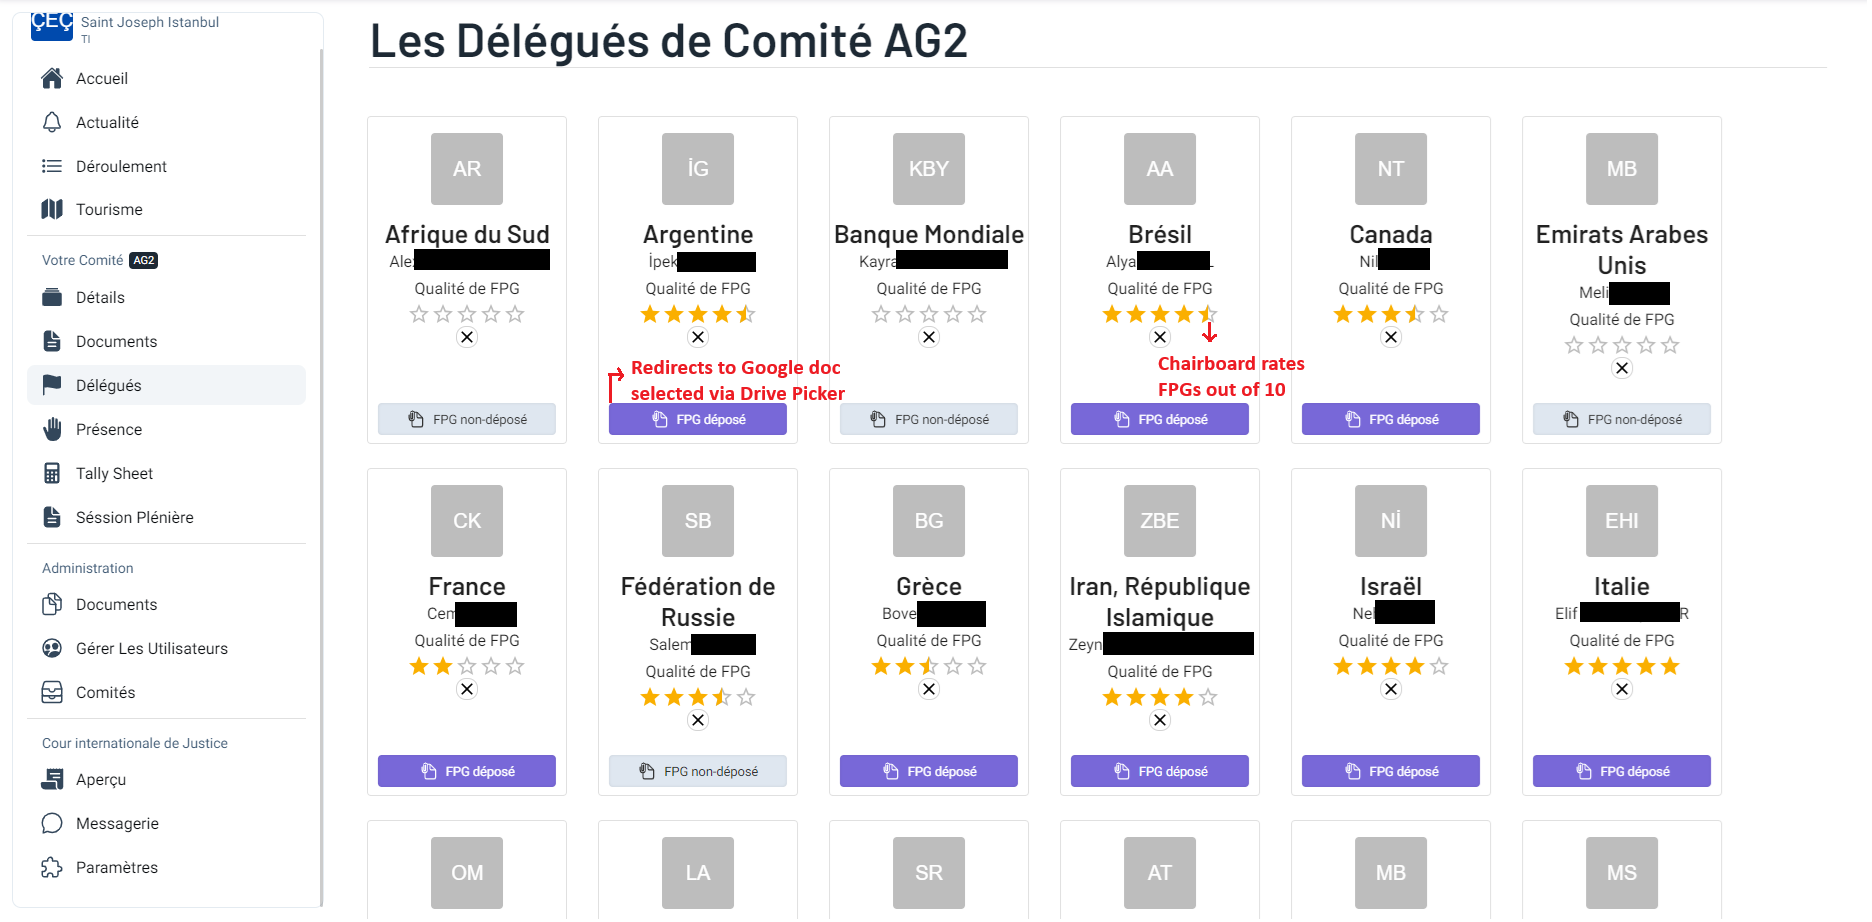Image resolution: width=1872 pixels, height=922 pixels.
Task: Select the Gérer Les Utilisateurs icon
Action: [x=52, y=648]
